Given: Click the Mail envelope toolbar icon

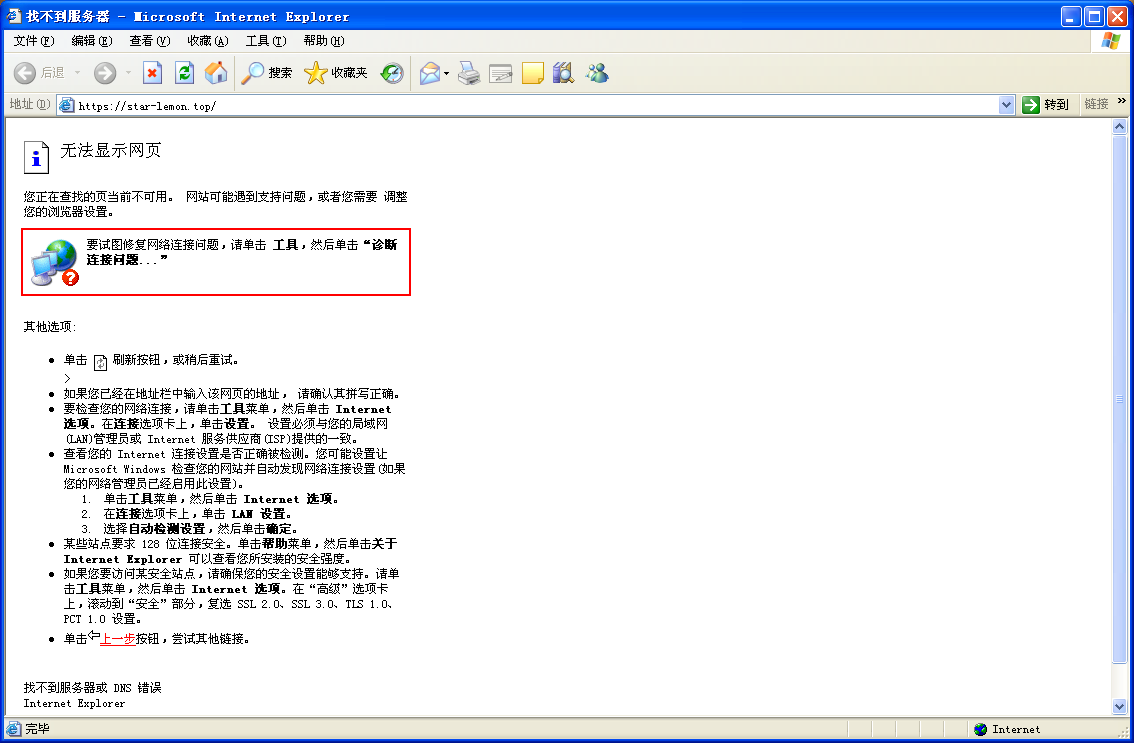Looking at the screenshot, I should pos(430,73).
